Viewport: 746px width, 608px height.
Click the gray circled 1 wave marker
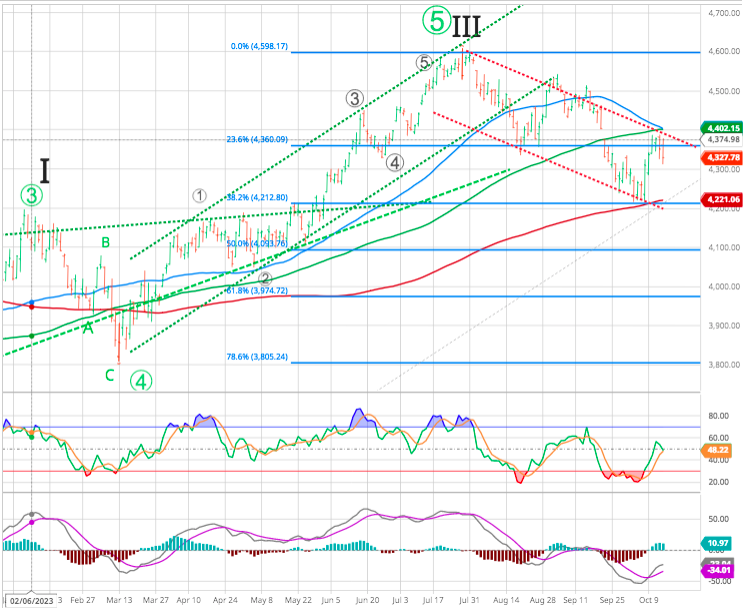pyautogui.click(x=199, y=196)
